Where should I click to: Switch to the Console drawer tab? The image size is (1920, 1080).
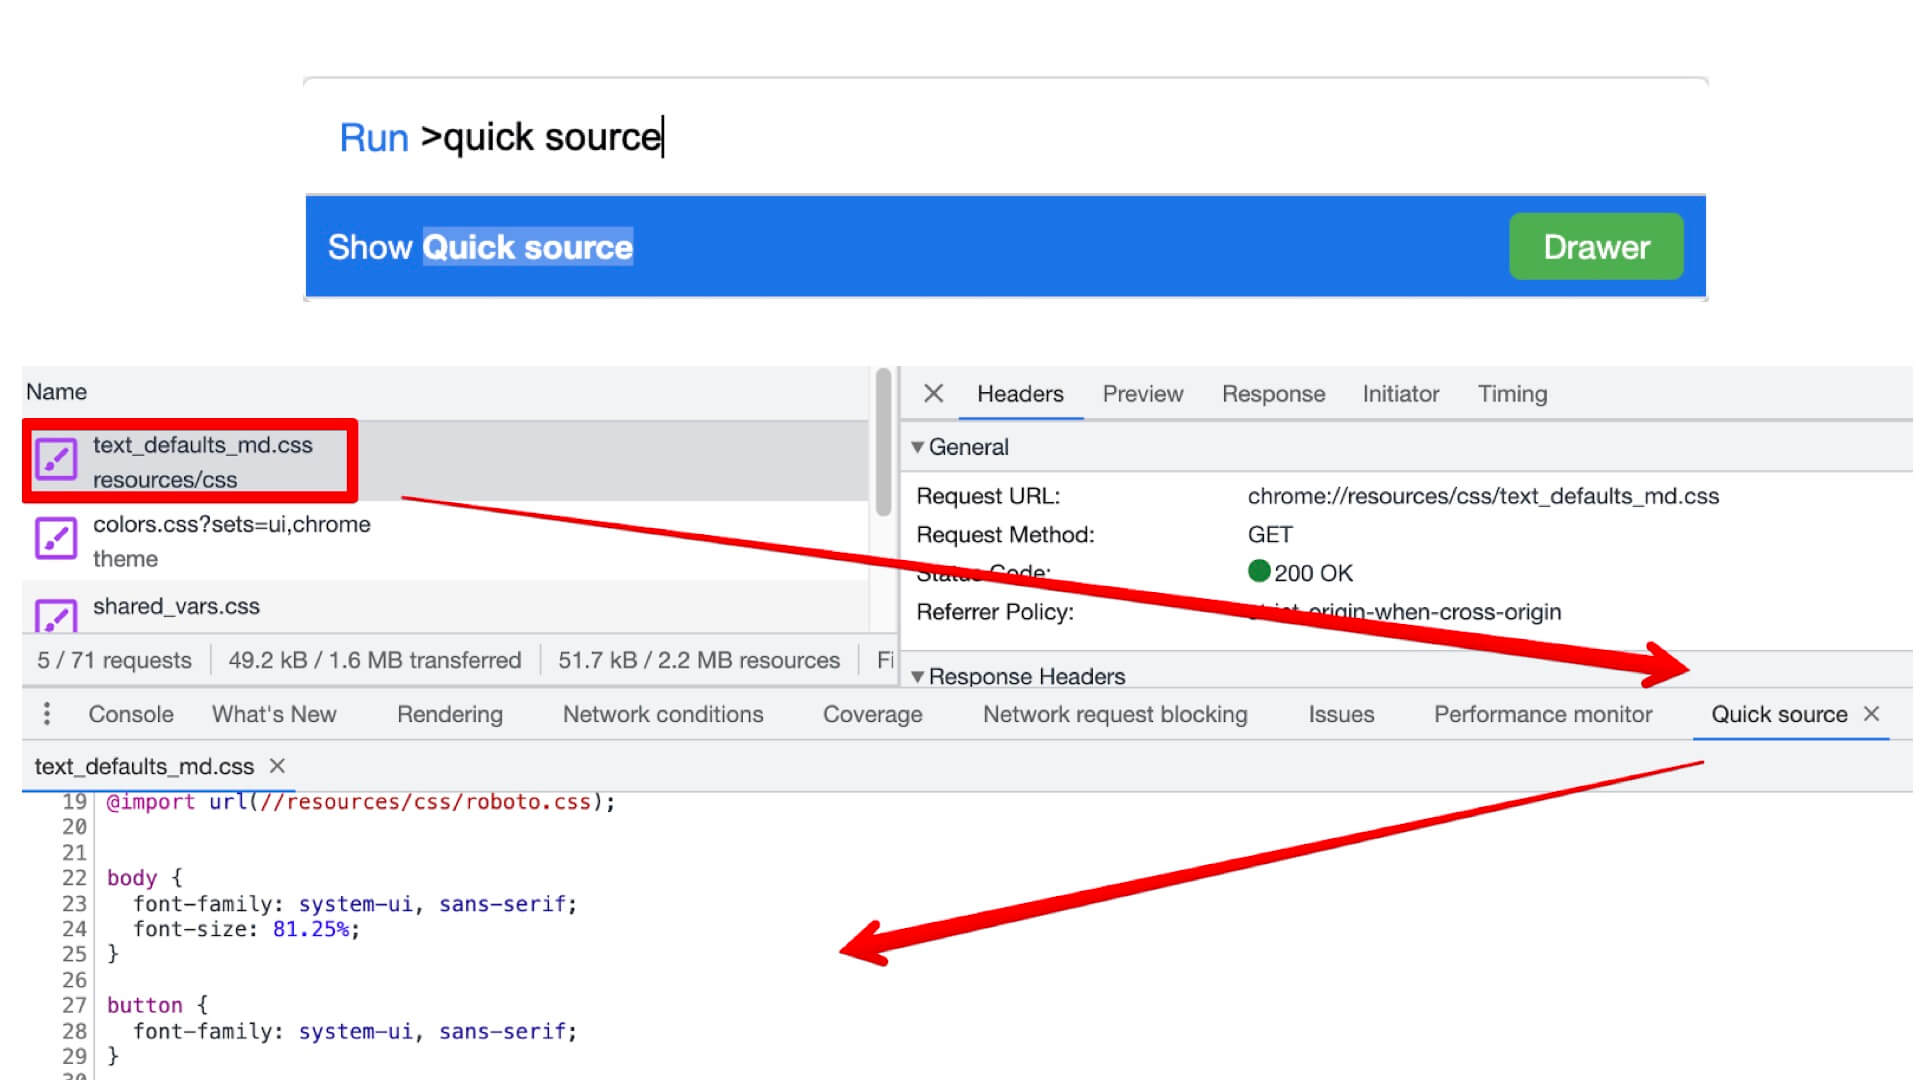(x=131, y=714)
